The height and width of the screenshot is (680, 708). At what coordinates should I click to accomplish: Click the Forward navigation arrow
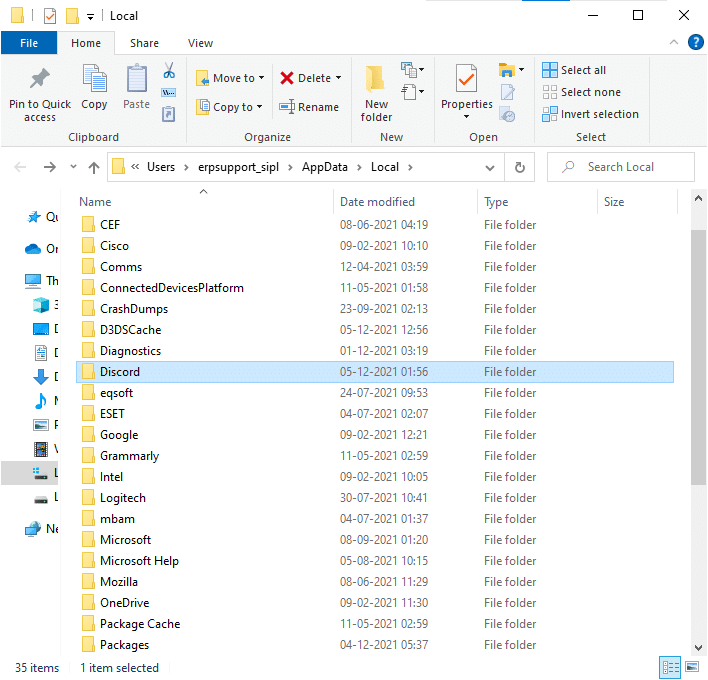click(50, 168)
